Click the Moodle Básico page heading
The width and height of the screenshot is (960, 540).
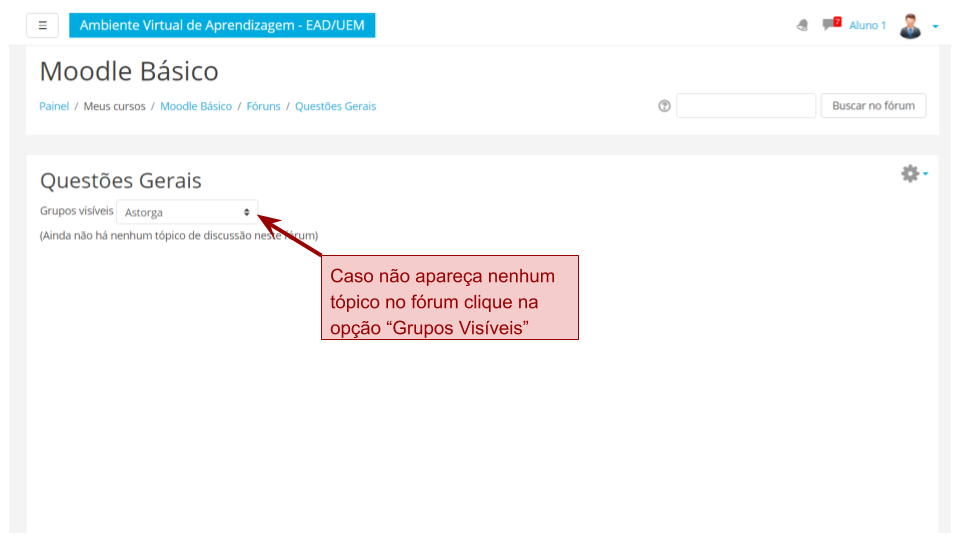coord(129,71)
